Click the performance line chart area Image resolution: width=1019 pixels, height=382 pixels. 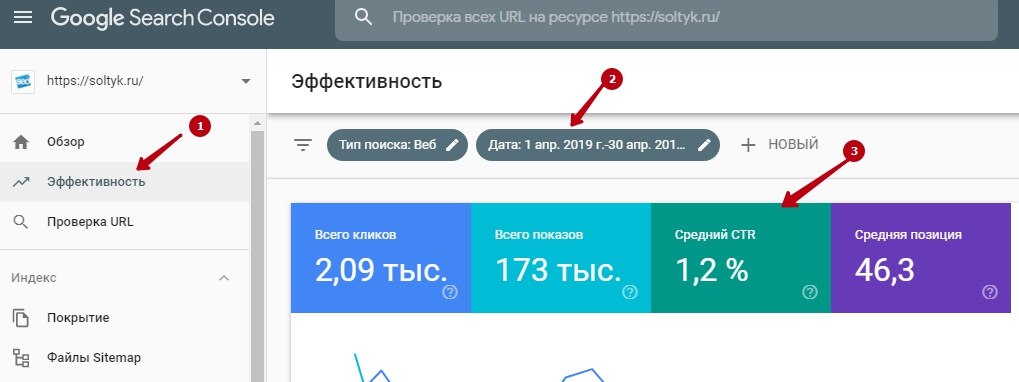[x=651, y=348]
